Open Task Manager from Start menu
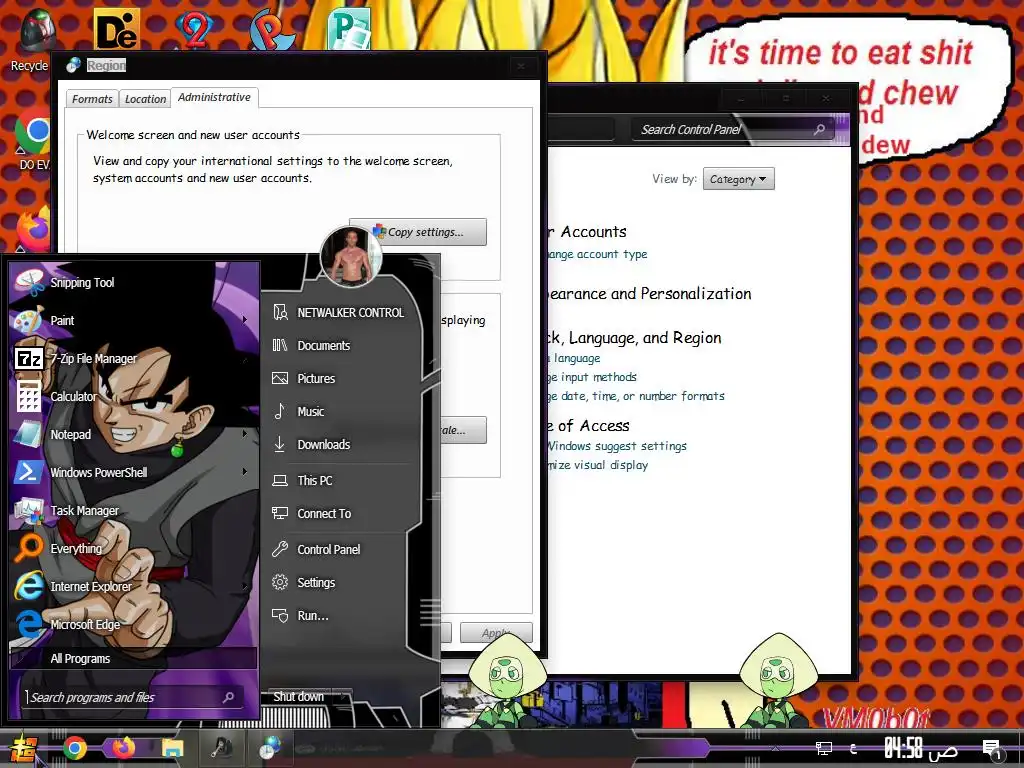 [134, 510]
